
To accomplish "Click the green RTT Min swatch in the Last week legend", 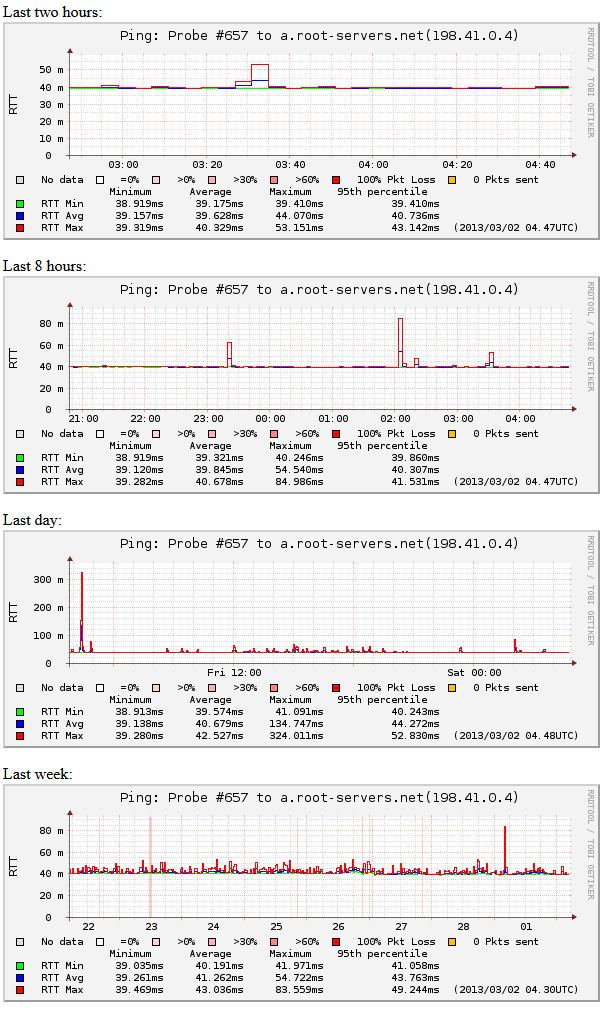I will point(20,965).
